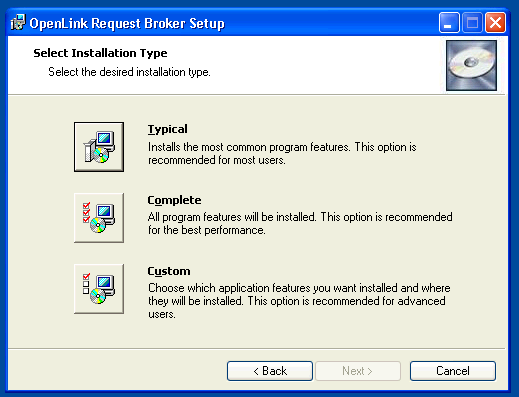Click 'Select the desired installation type' subtitle
The width and height of the screenshot is (519, 397).
[x=129, y=72]
